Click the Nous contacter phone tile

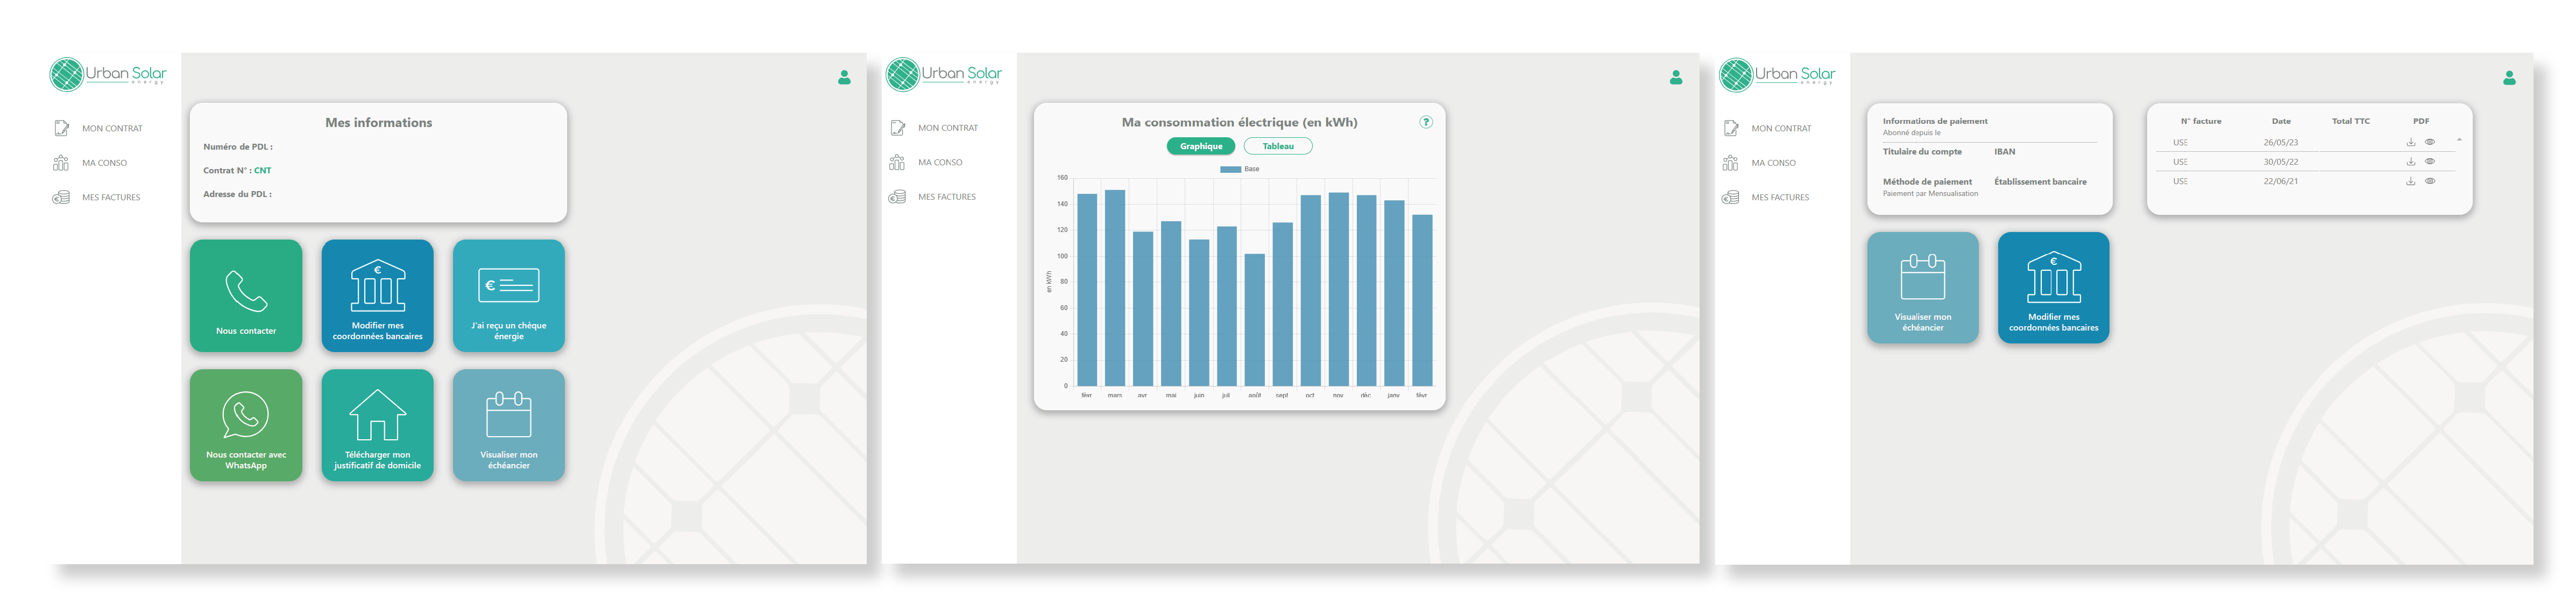(x=246, y=295)
